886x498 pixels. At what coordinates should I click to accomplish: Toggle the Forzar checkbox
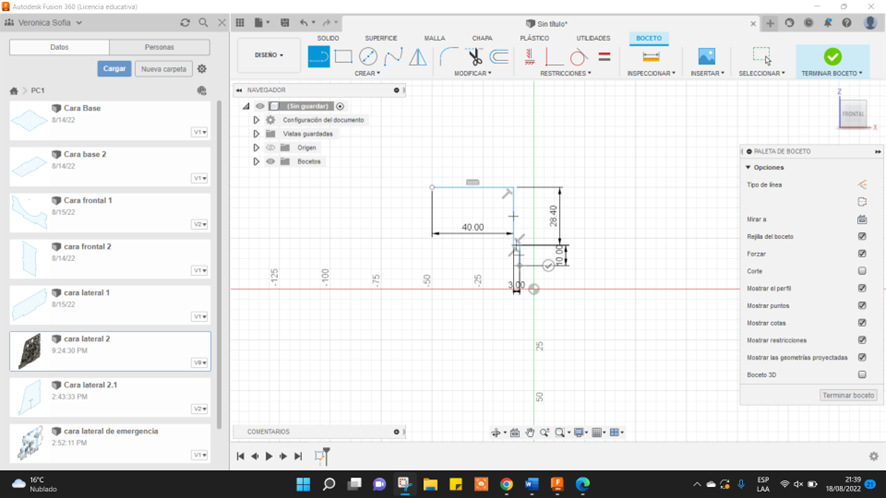coord(862,254)
